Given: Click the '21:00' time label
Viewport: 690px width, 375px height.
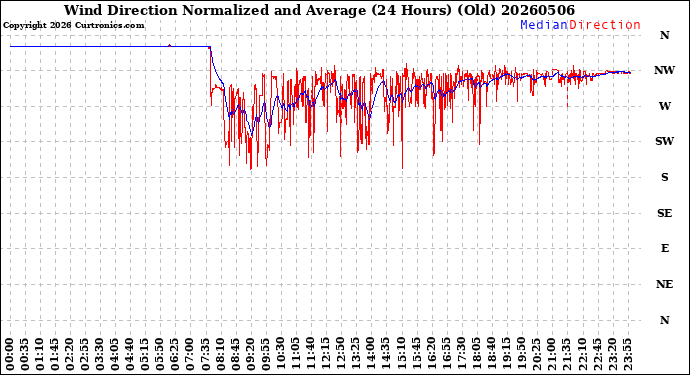Looking at the screenshot, I should tap(552, 355).
